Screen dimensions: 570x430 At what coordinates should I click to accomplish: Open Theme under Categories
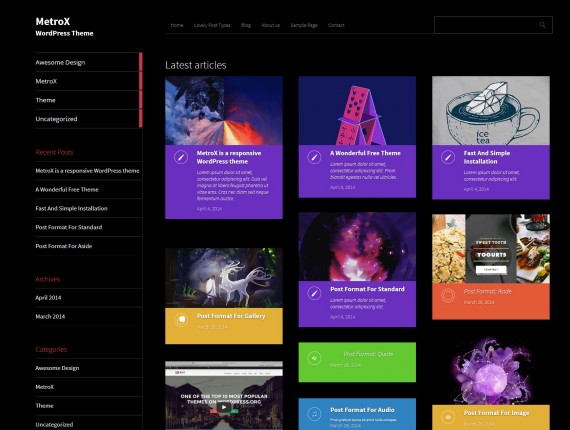tap(44, 406)
